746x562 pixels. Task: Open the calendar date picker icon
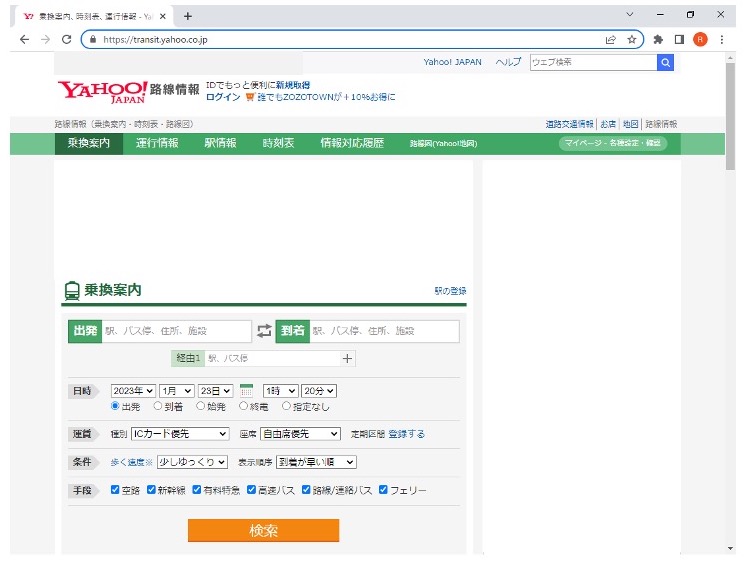[x=246, y=391]
